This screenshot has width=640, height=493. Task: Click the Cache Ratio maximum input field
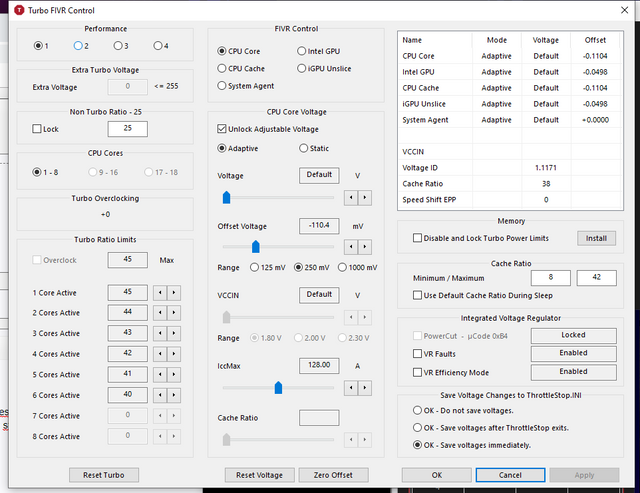tap(598, 277)
